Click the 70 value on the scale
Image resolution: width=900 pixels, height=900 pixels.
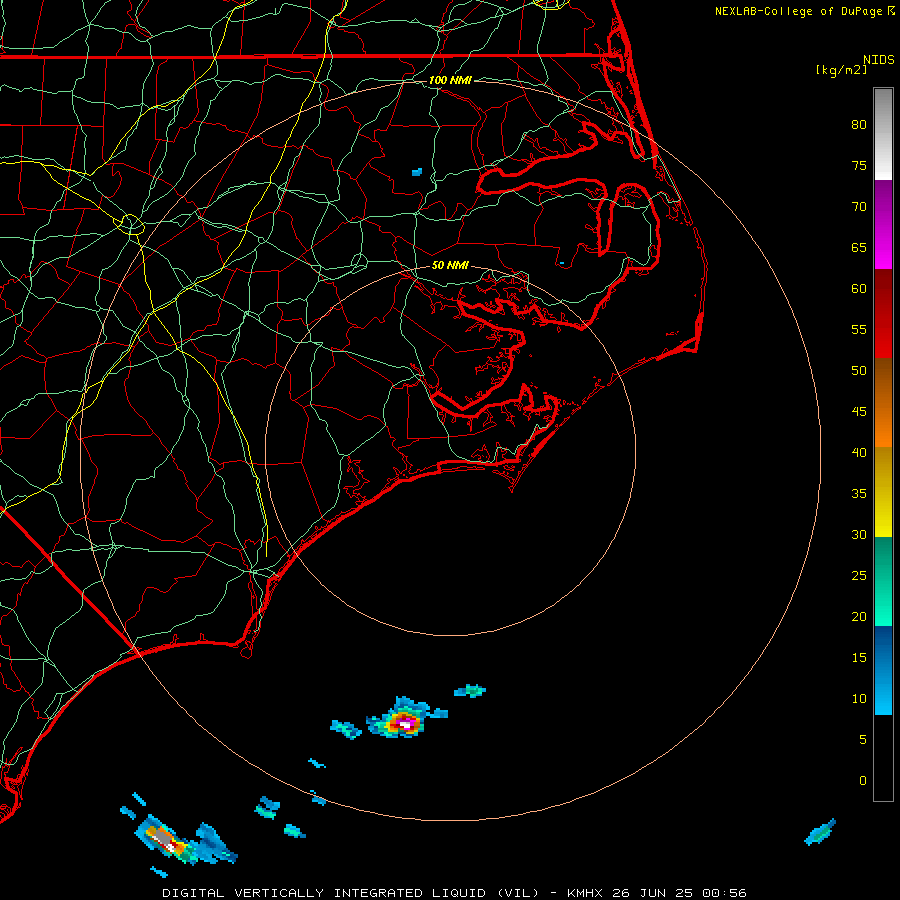click(x=859, y=207)
